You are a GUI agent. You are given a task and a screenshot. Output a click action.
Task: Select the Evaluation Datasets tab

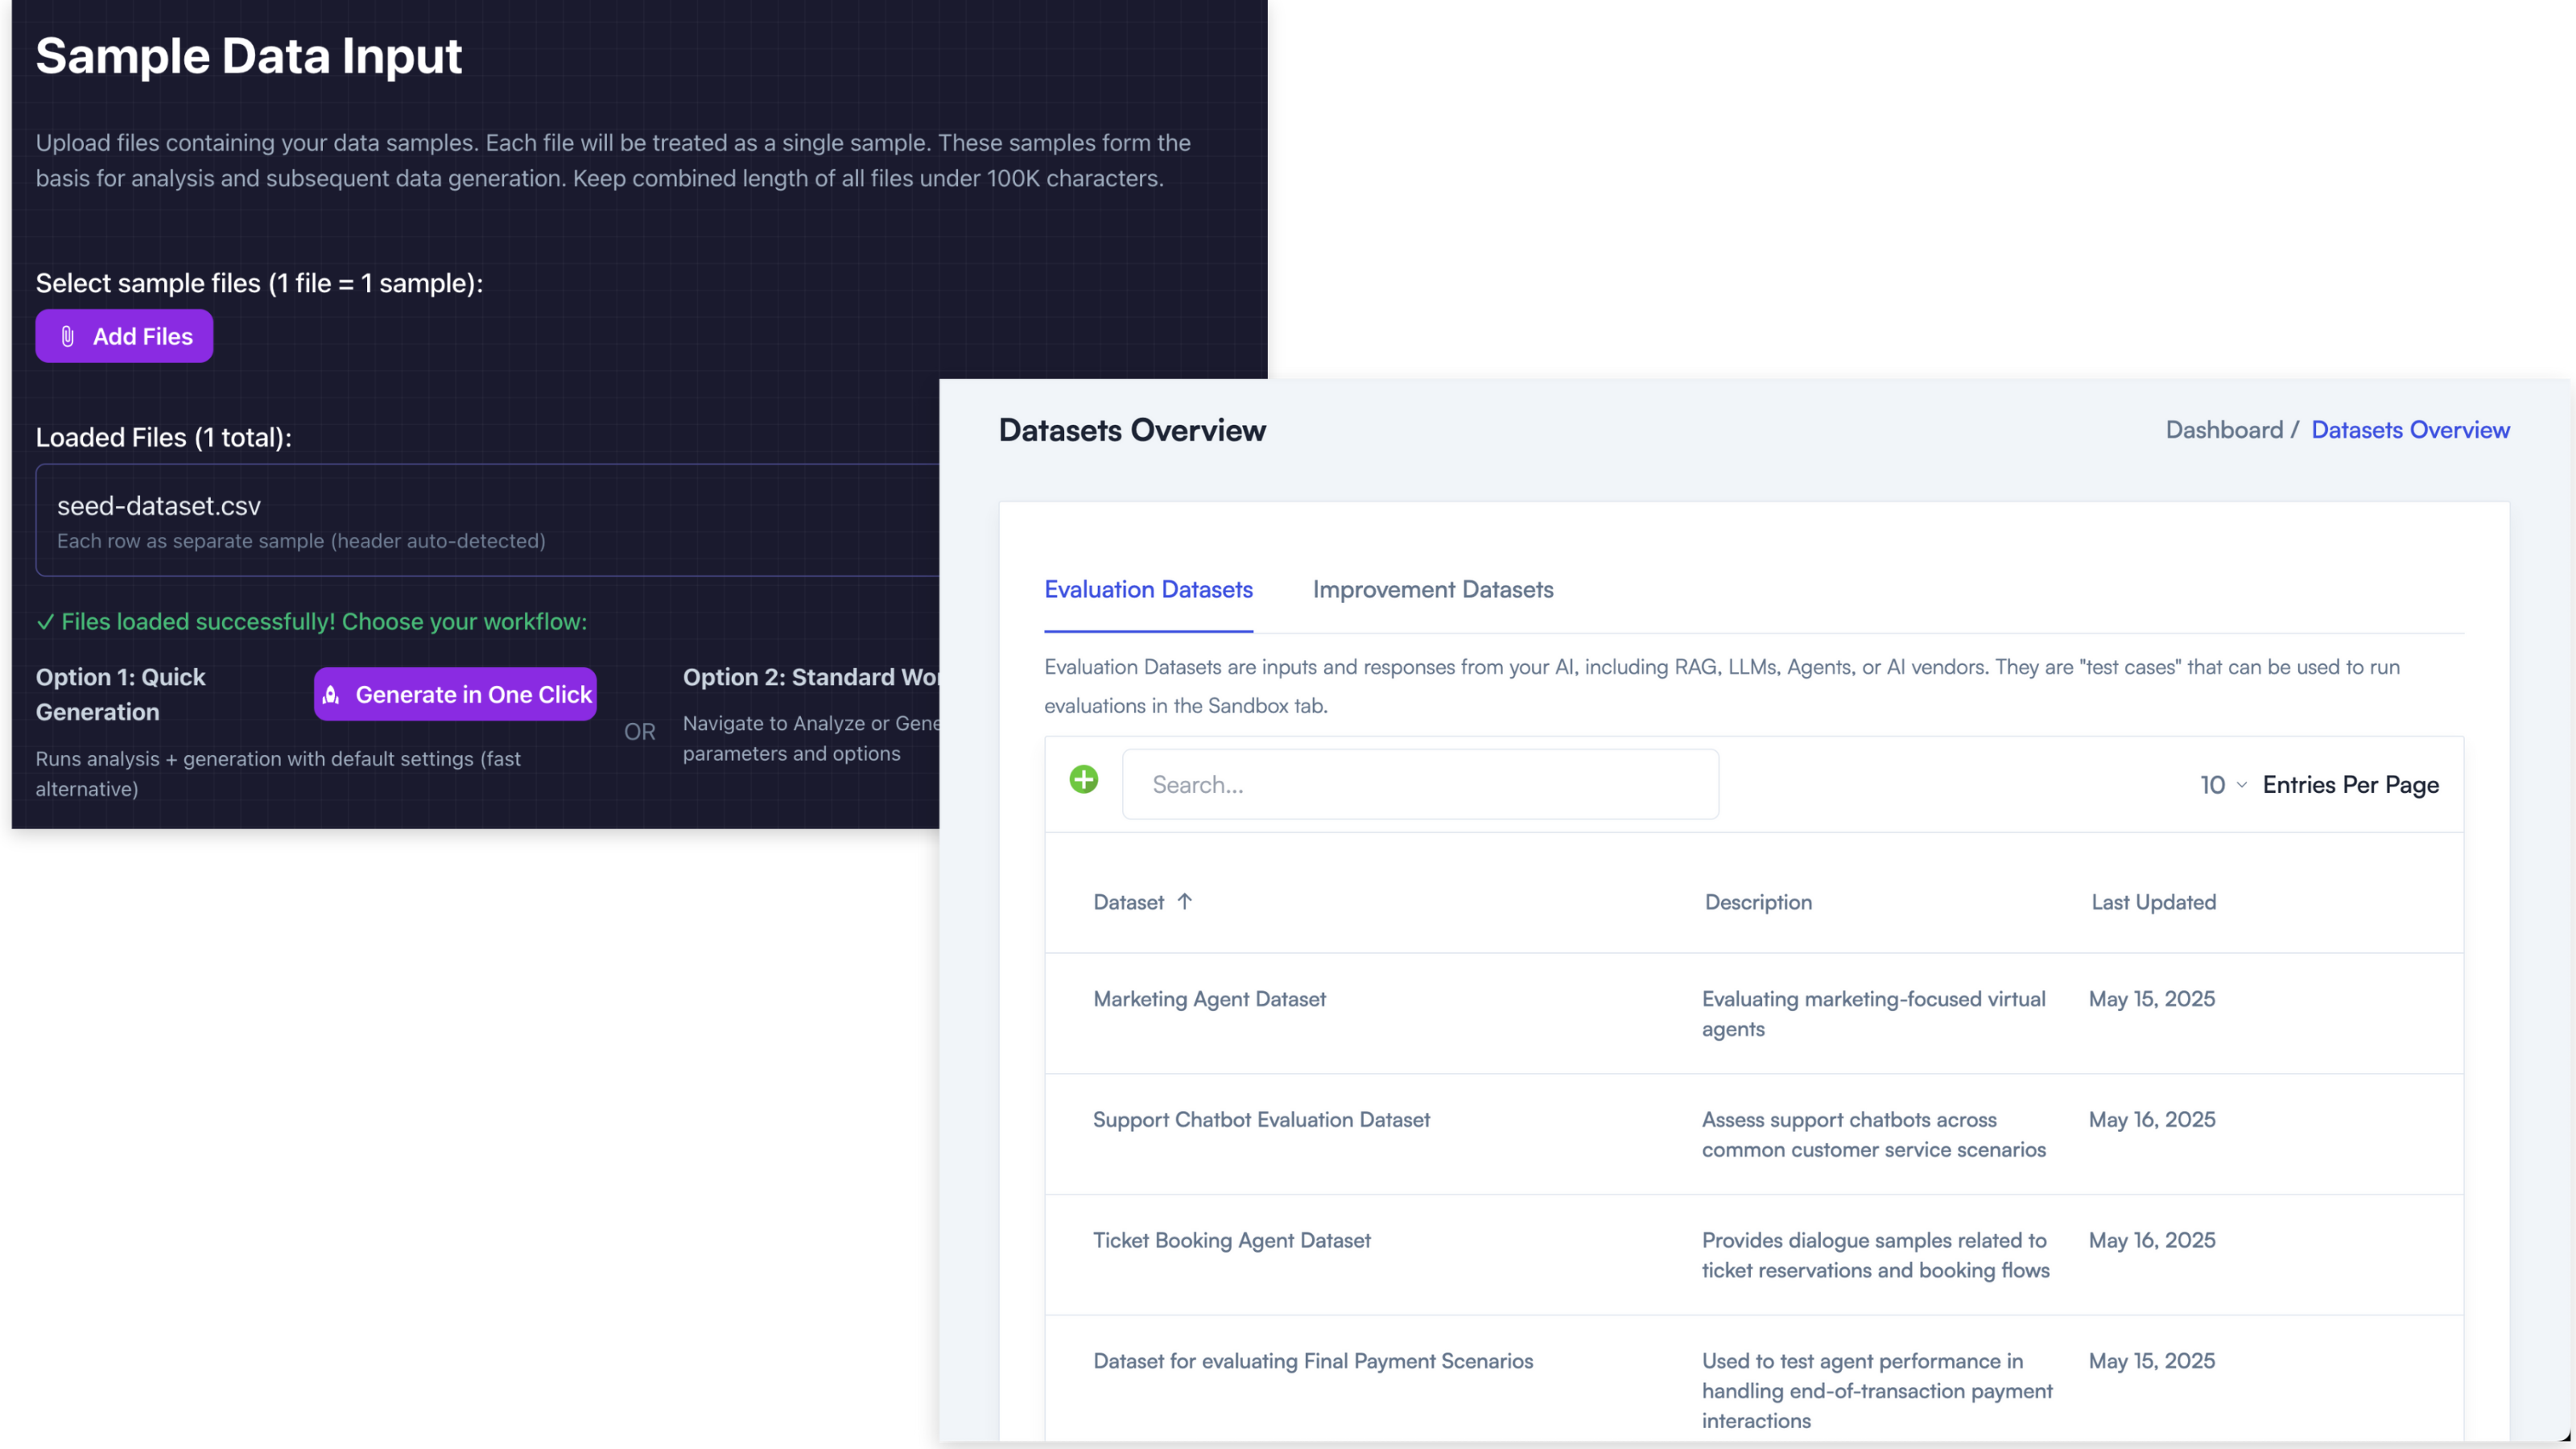click(x=1147, y=590)
